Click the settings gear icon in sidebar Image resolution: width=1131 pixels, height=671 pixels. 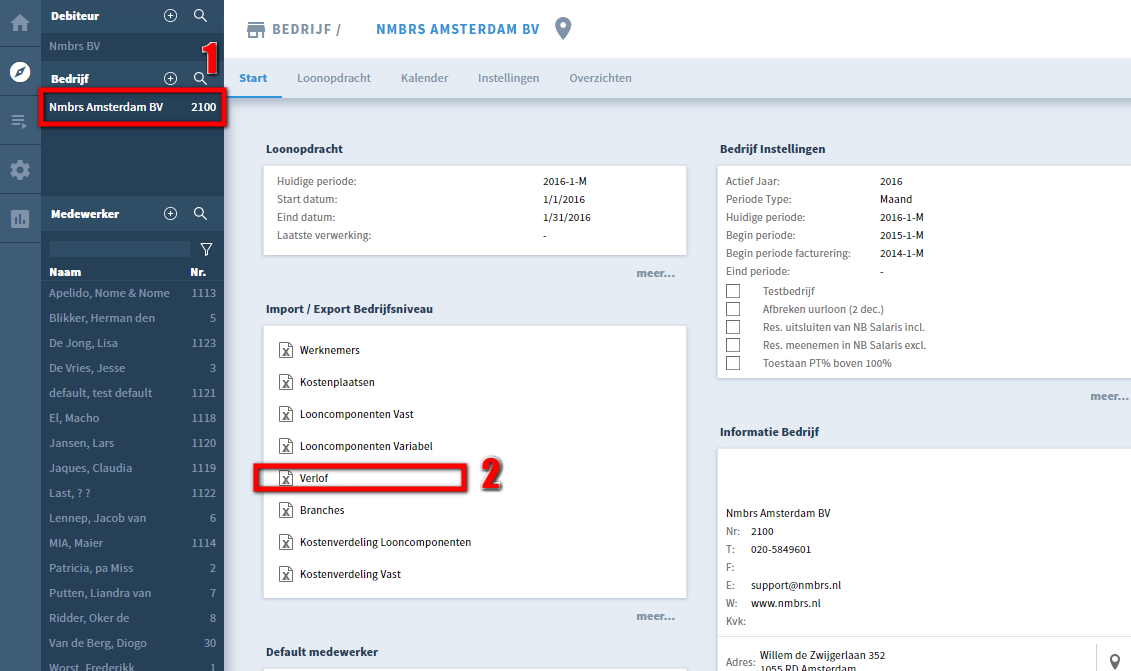point(20,170)
